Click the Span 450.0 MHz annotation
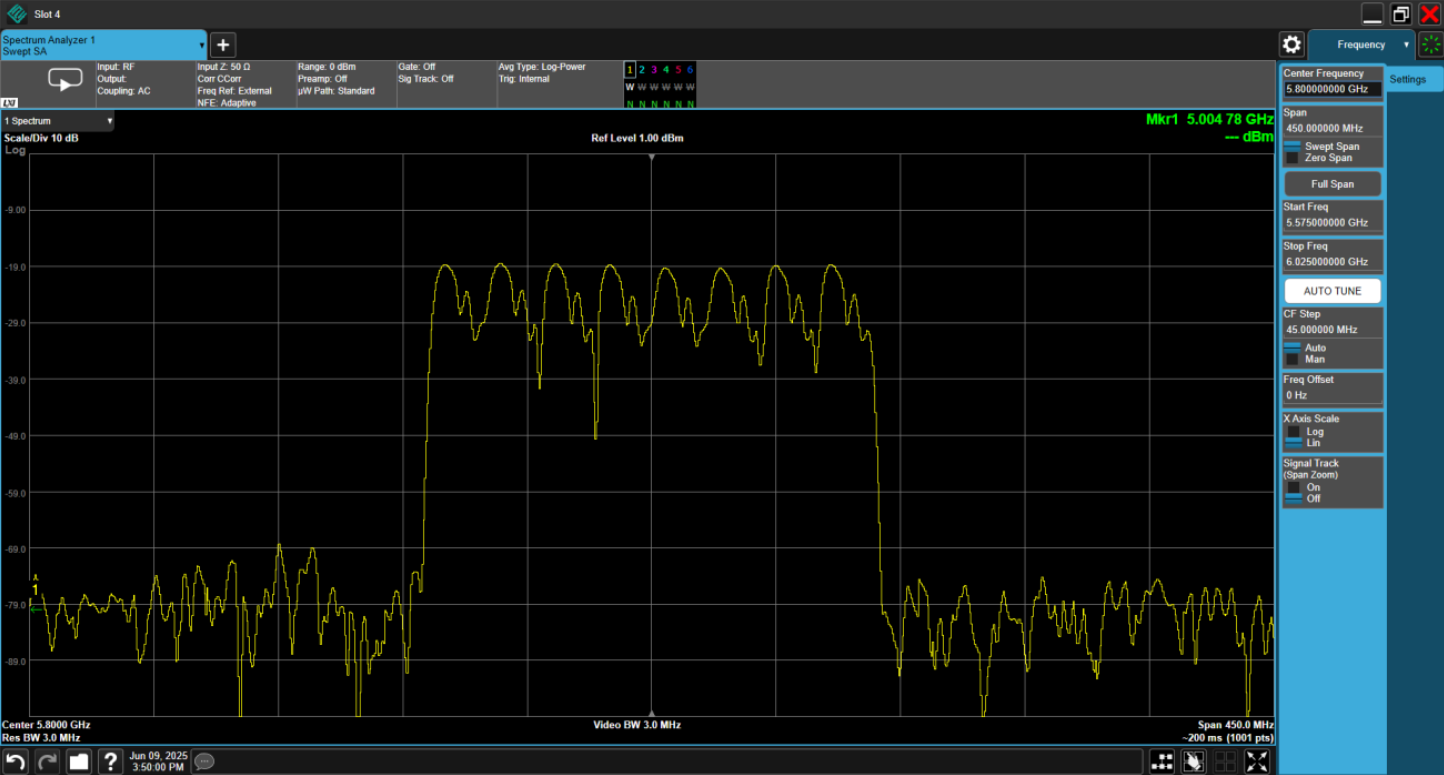 pos(1235,725)
